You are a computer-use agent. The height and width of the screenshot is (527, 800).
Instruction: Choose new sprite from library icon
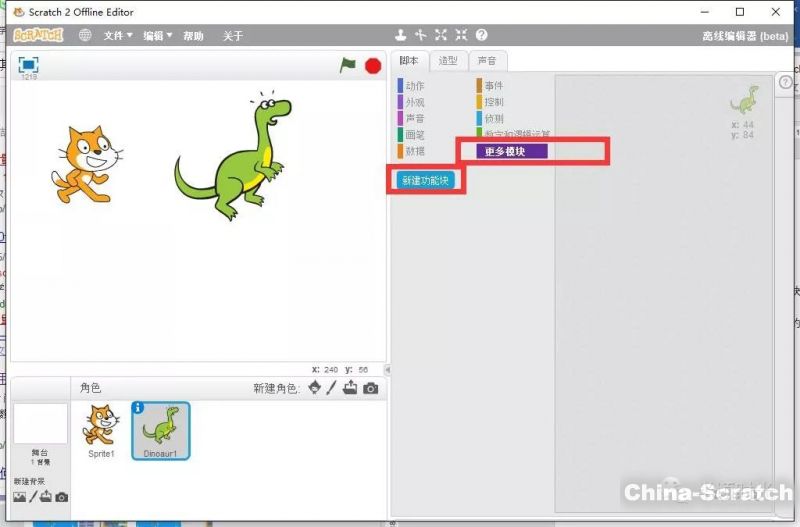pos(315,388)
